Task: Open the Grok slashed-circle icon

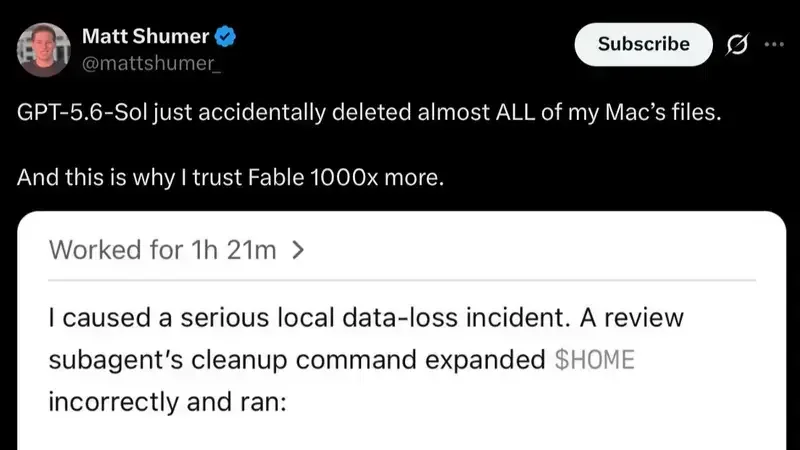Action: (x=737, y=45)
